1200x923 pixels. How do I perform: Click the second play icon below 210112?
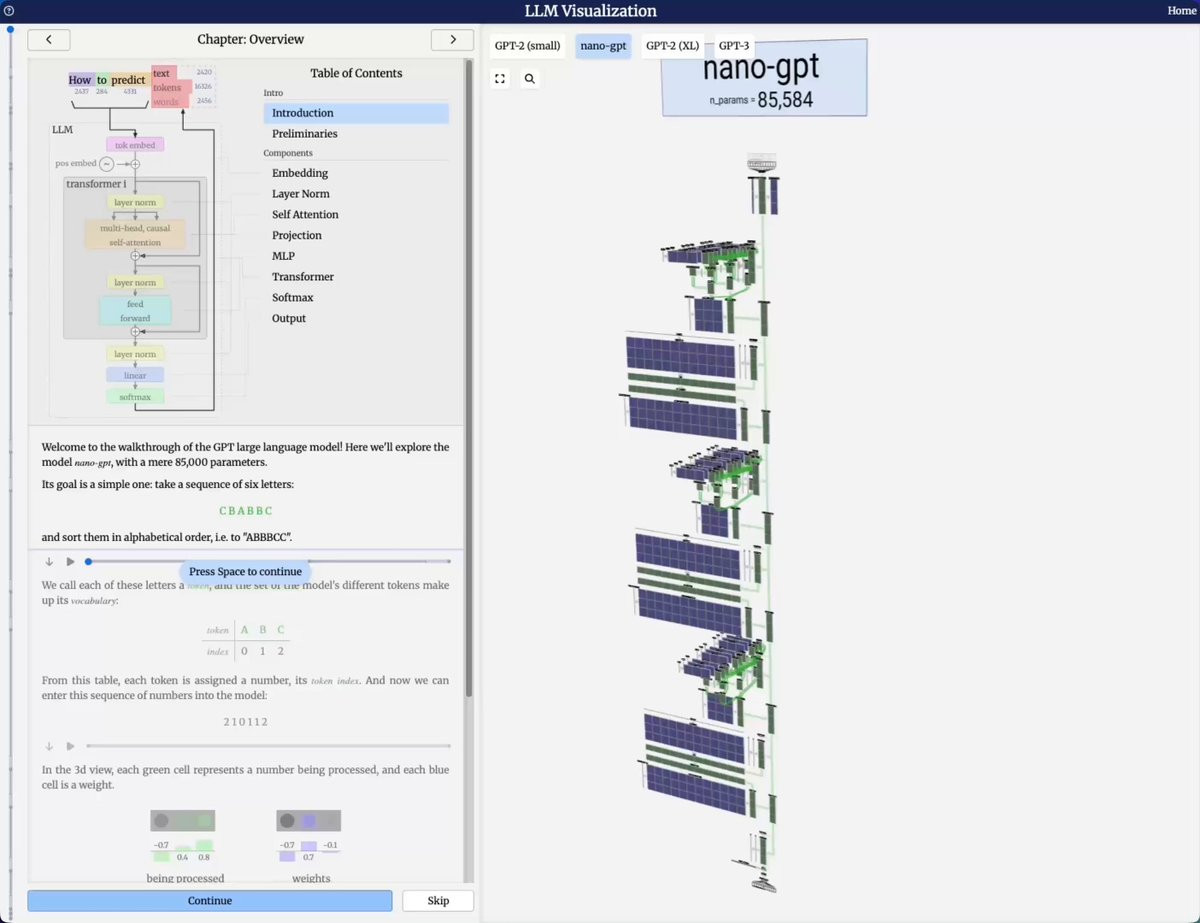pos(70,746)
